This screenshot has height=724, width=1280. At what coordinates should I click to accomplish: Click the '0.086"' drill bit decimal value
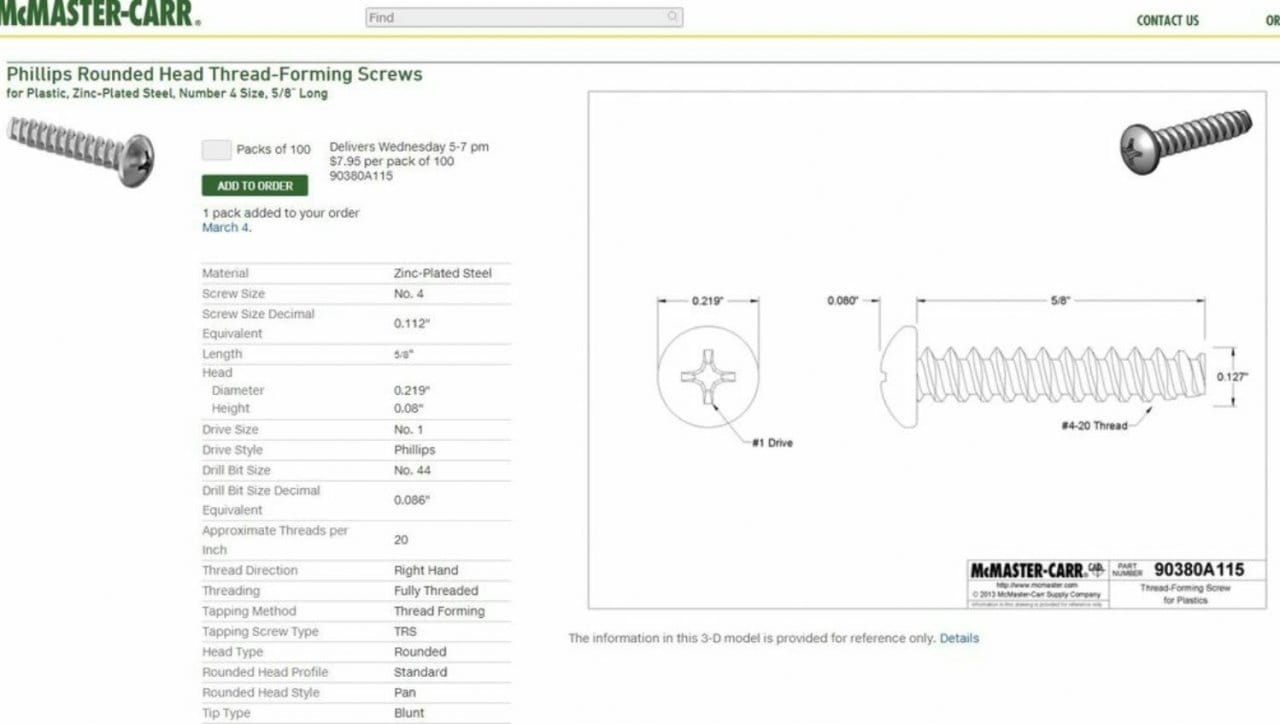[x=411, y=500]
